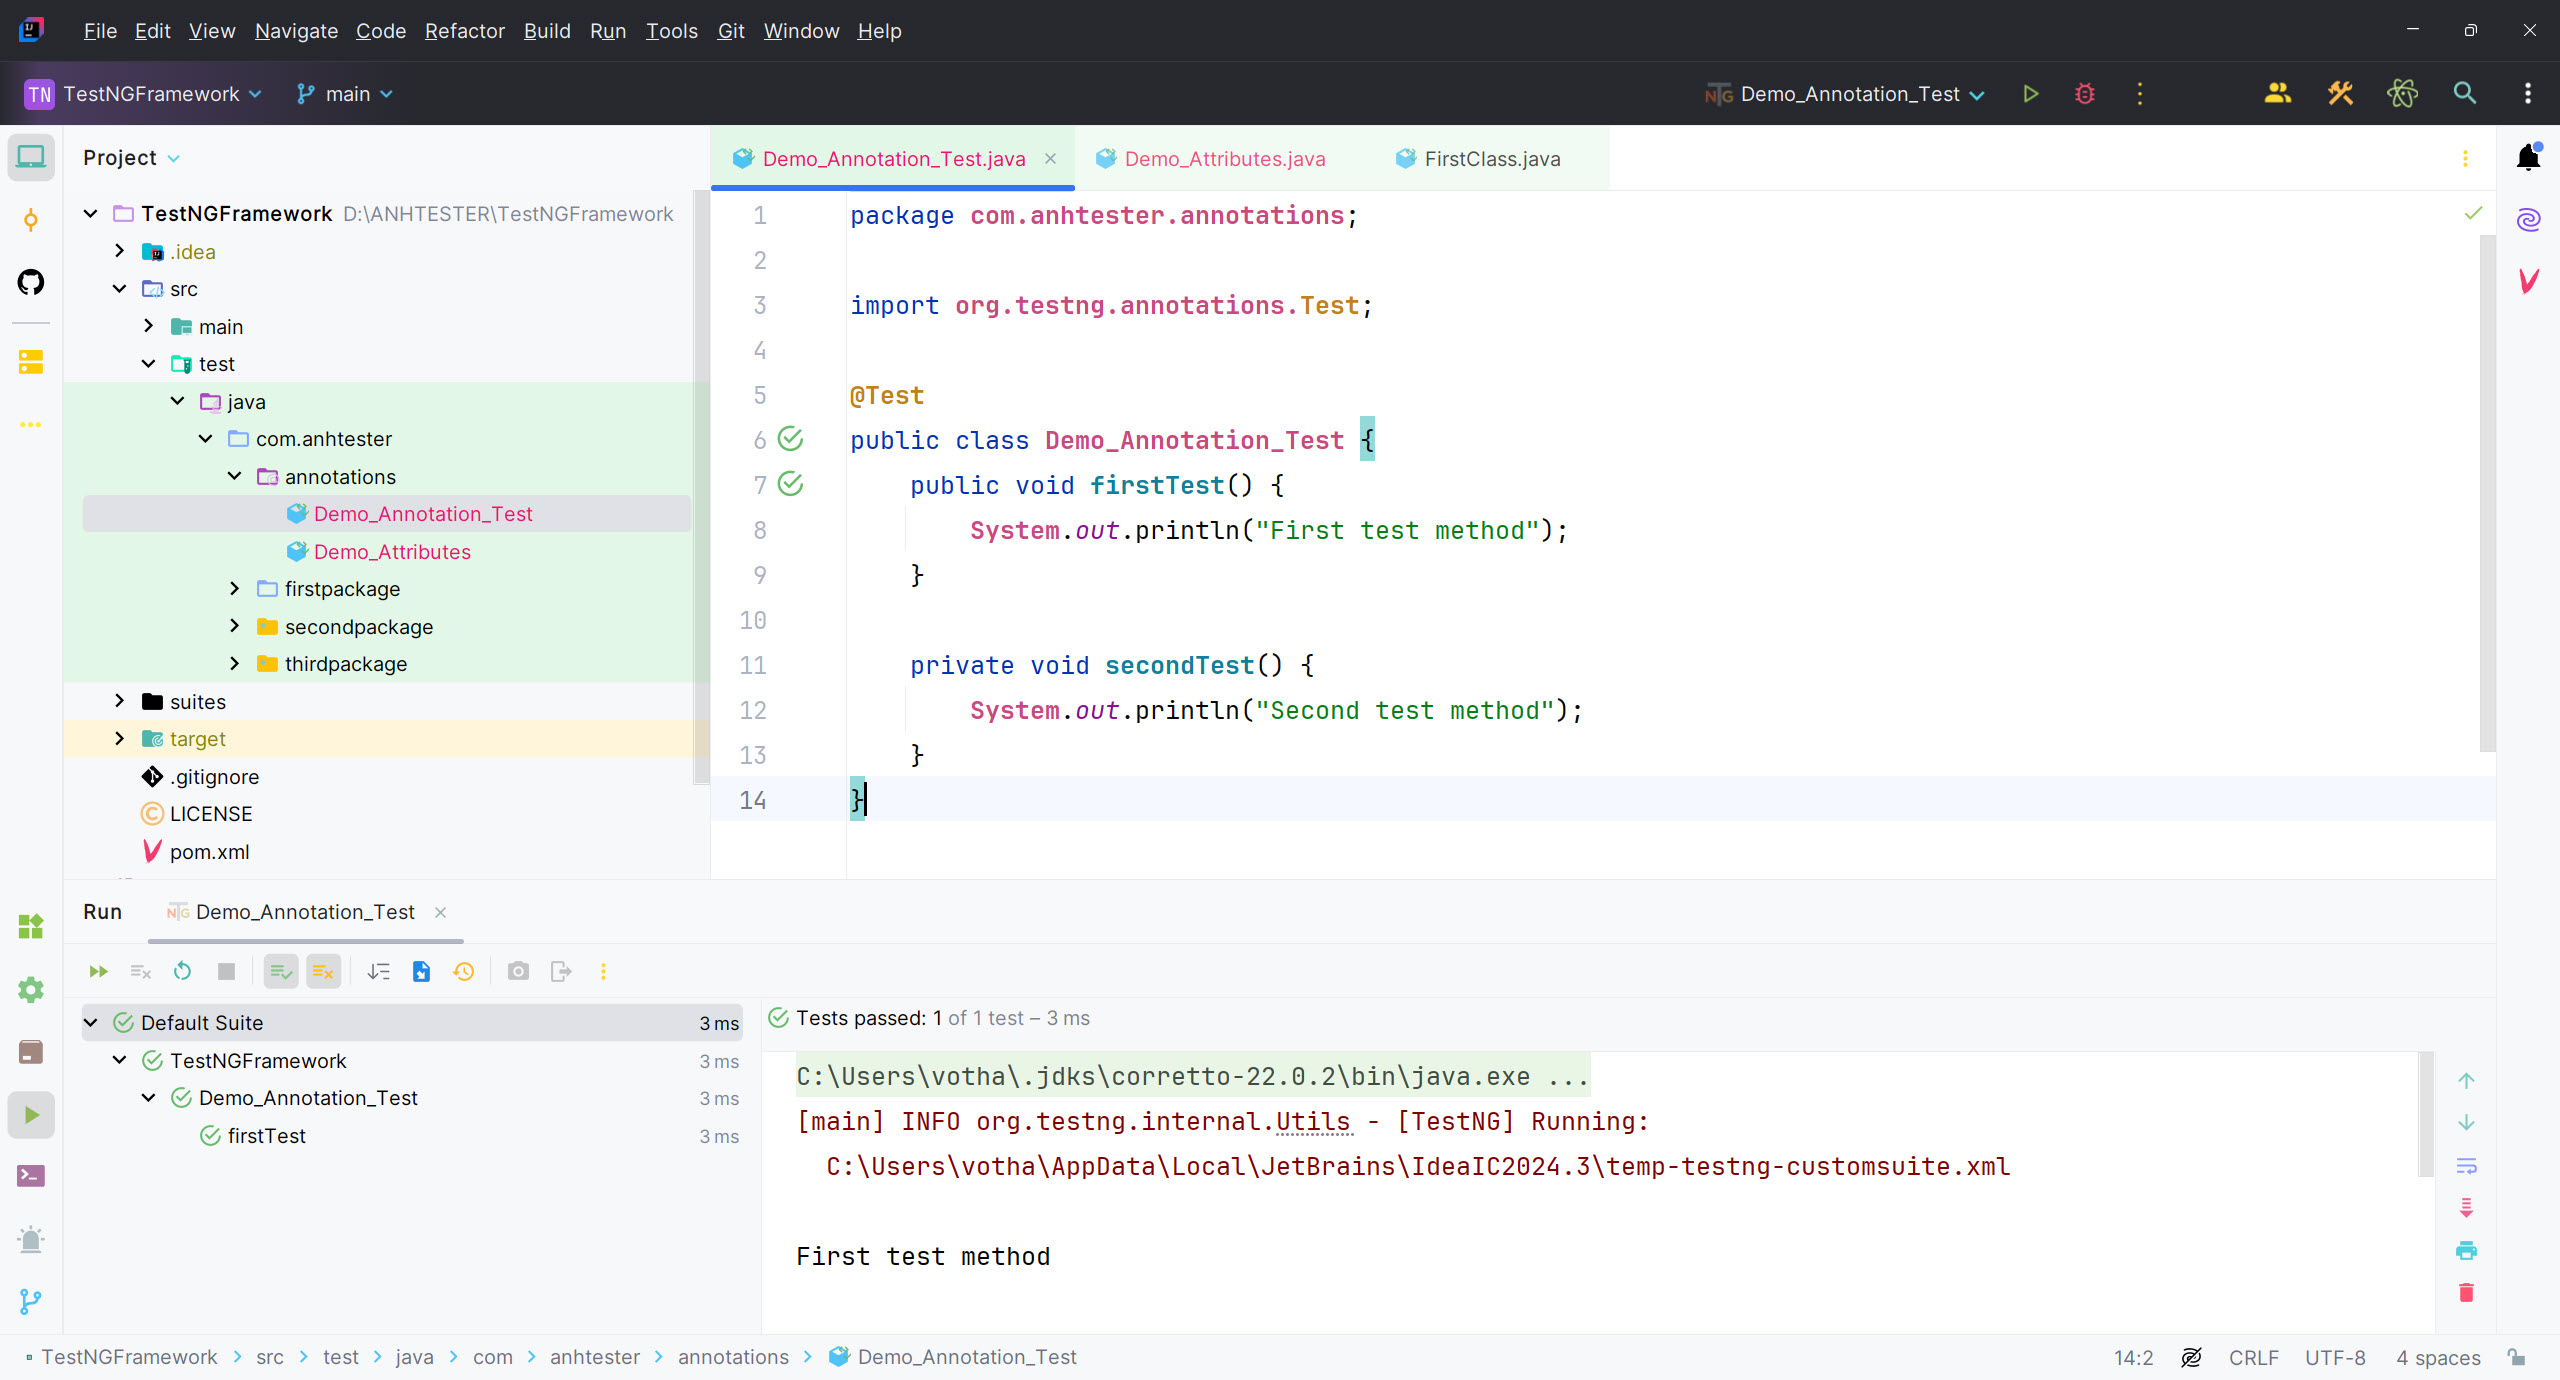Click the Utils link in console
The height and width of the screenshot is (1380, 2560).
pos(1313,1122)
